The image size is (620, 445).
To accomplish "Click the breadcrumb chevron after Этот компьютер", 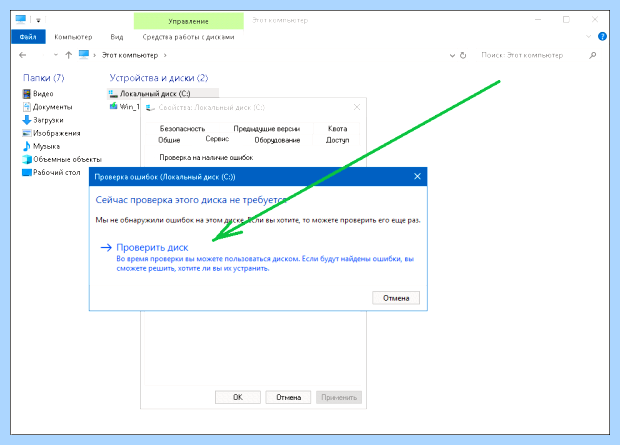I will (165, 55).
